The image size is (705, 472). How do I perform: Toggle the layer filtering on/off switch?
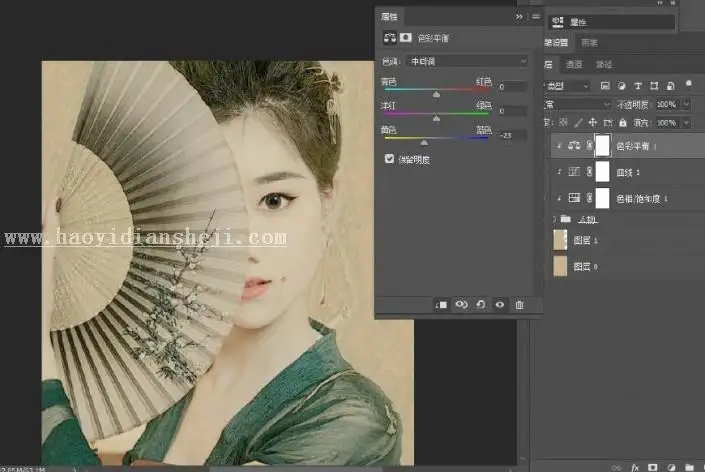688,84
